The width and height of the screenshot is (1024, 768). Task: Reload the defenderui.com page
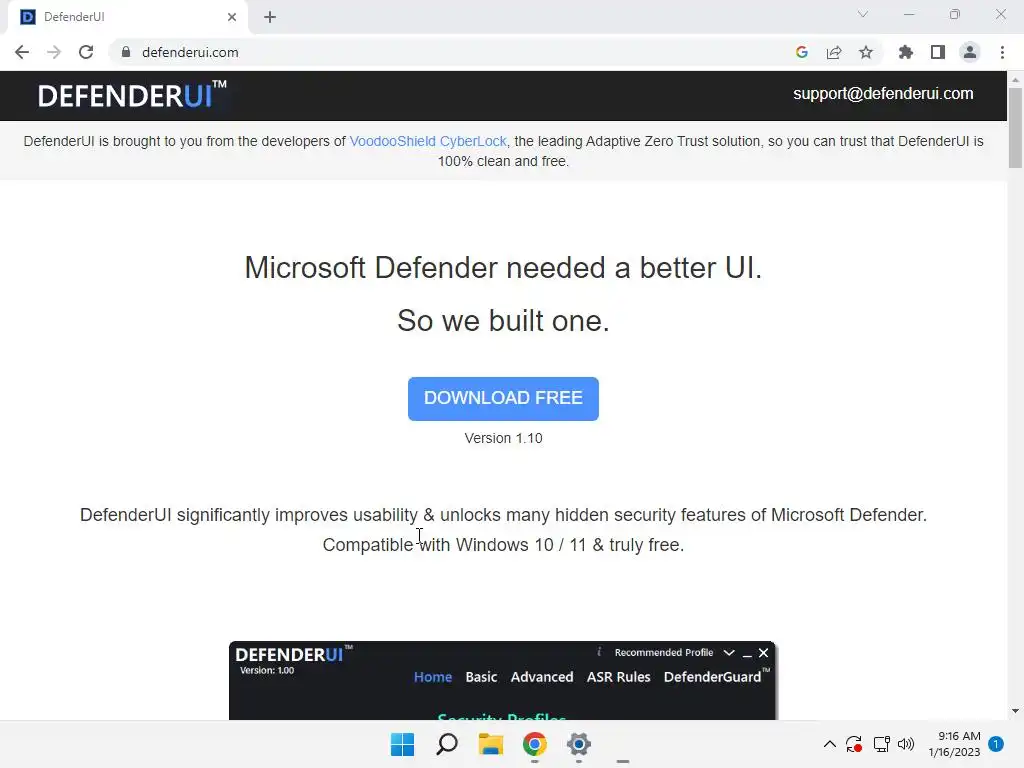coord(86,52)
